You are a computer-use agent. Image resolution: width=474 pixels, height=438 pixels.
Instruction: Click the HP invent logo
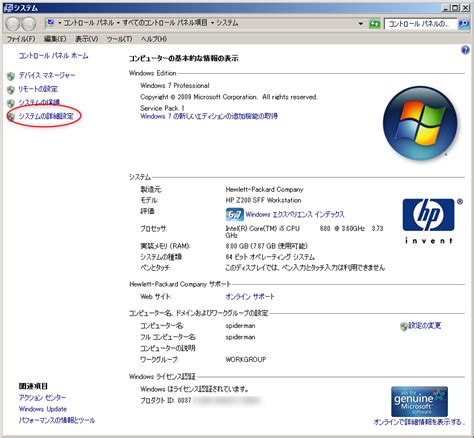pos(432,221)
